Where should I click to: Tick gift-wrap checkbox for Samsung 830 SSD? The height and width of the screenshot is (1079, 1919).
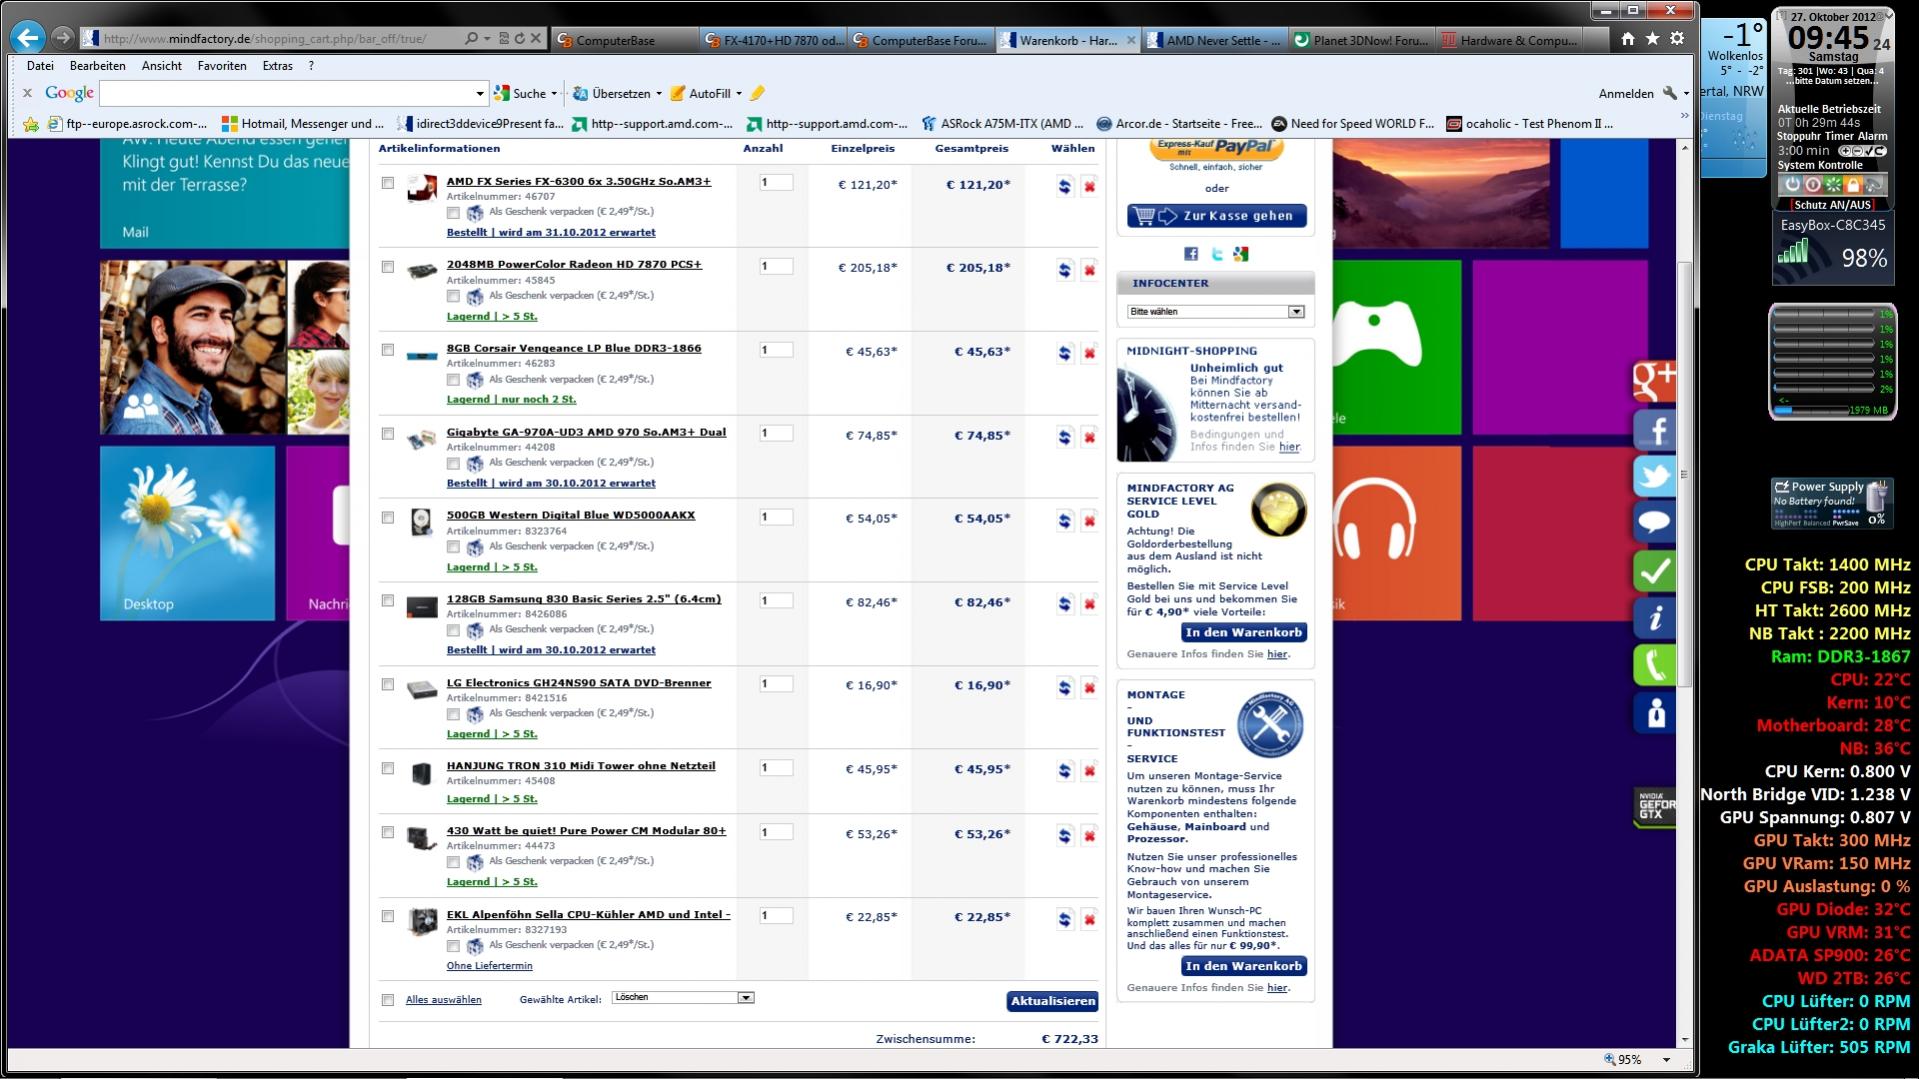click(453, 630)
